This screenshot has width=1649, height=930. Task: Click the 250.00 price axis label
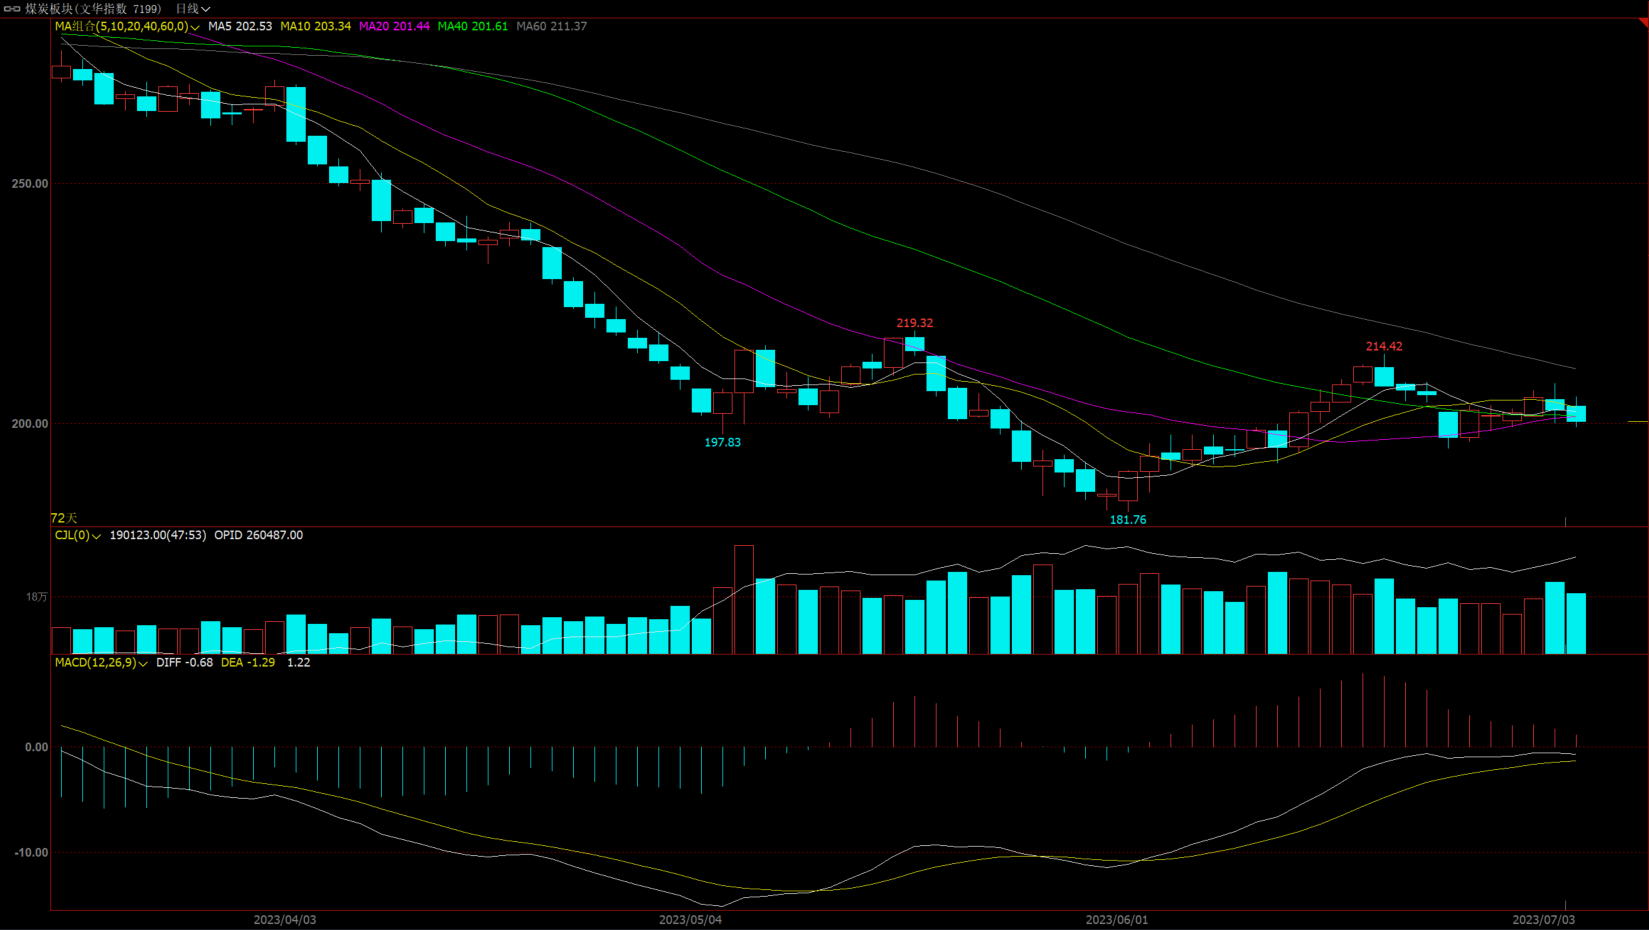[30, 184]
